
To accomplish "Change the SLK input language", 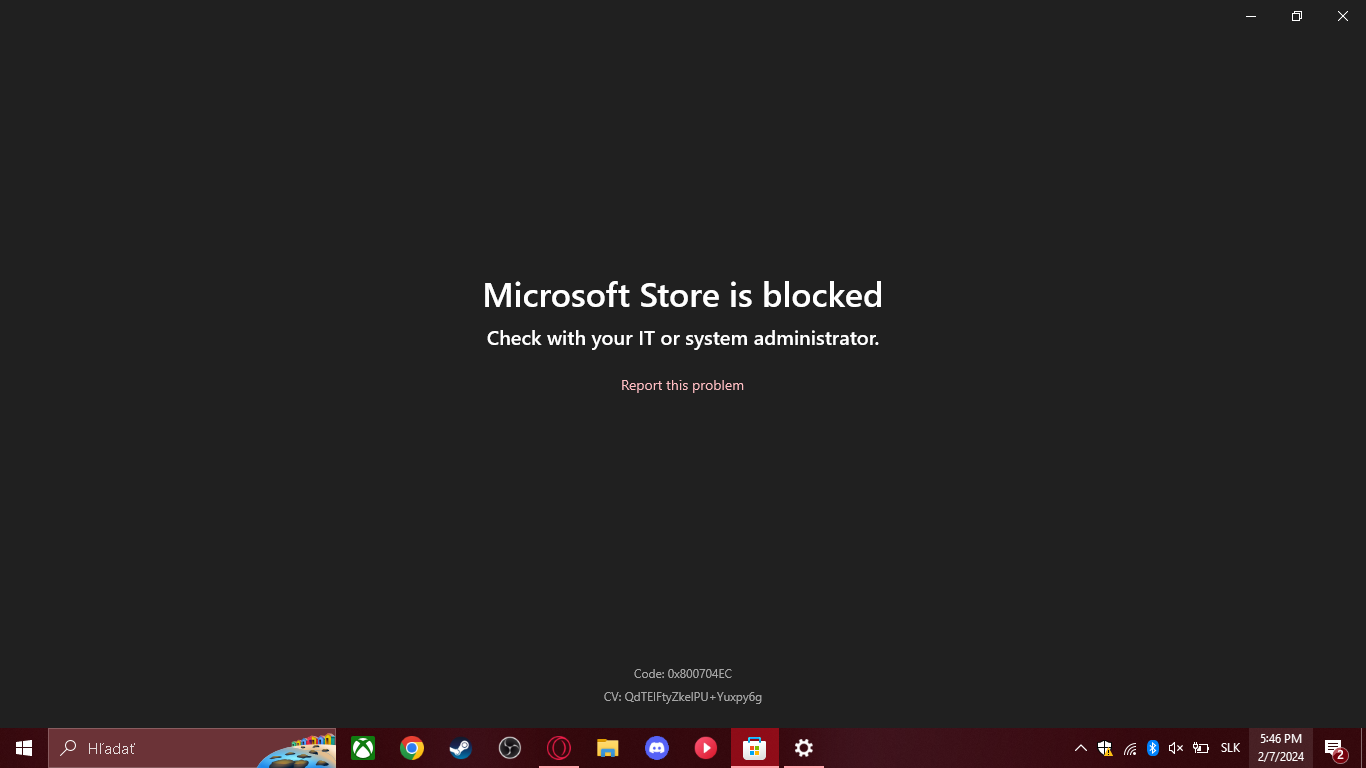I will pos(1230,748).
